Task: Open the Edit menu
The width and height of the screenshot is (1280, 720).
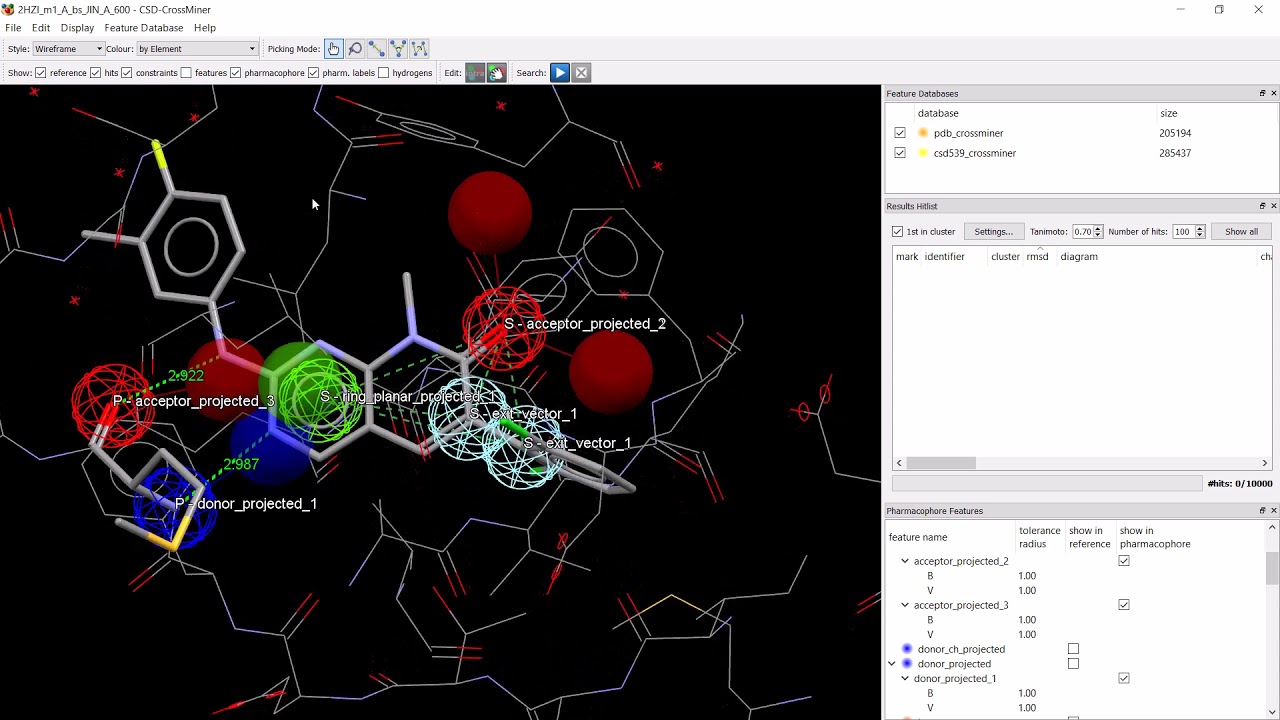Action: [x=41, y=28]
